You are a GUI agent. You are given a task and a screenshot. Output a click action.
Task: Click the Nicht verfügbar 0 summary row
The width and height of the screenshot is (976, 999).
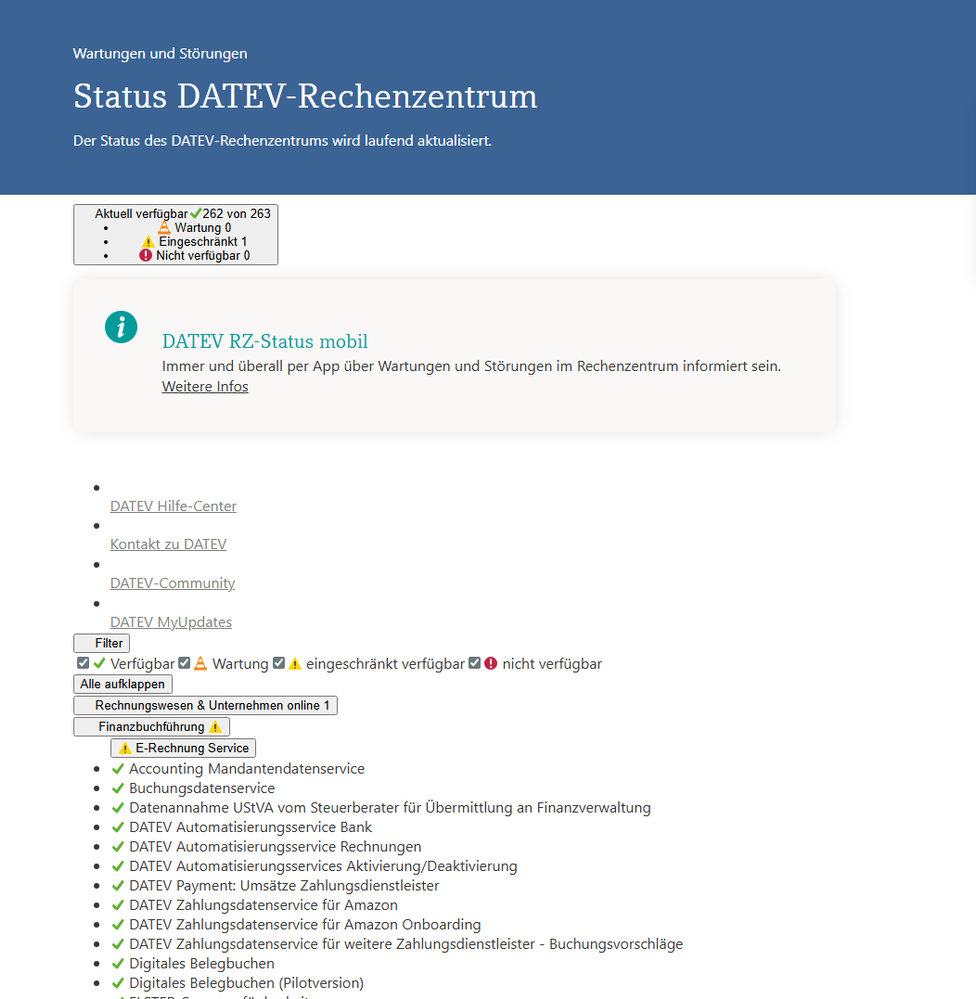pos(194,255)
